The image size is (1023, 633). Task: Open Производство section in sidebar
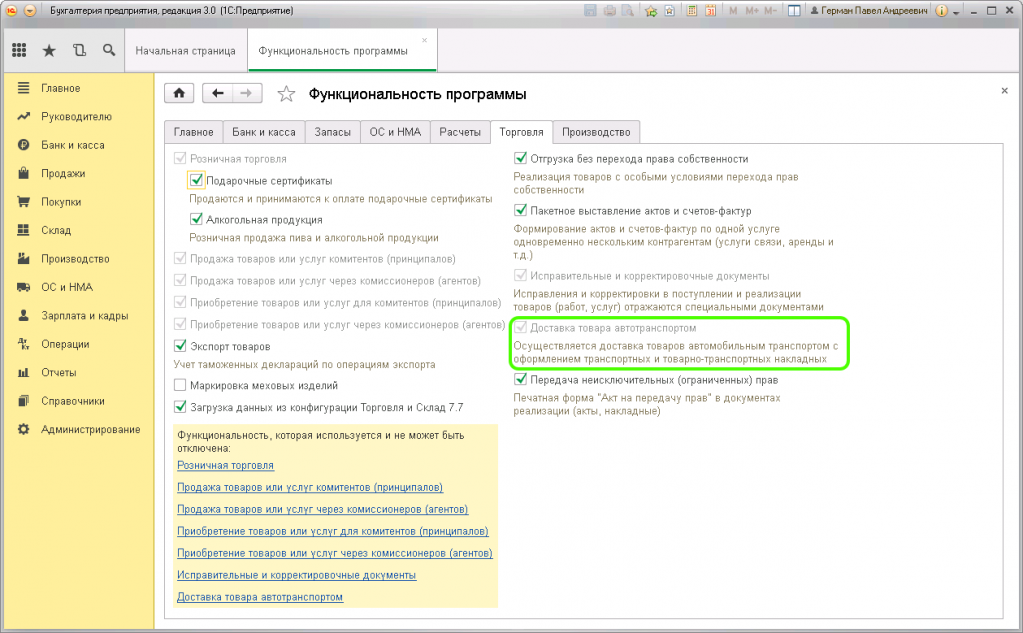[x=75, y=258]
